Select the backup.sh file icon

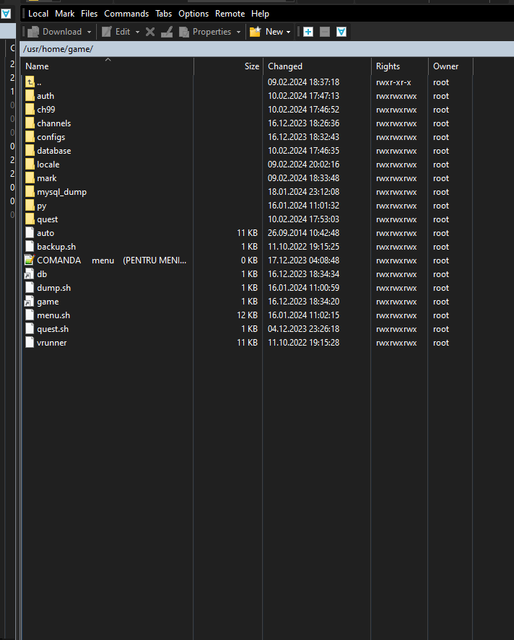[x=30, y=247]
